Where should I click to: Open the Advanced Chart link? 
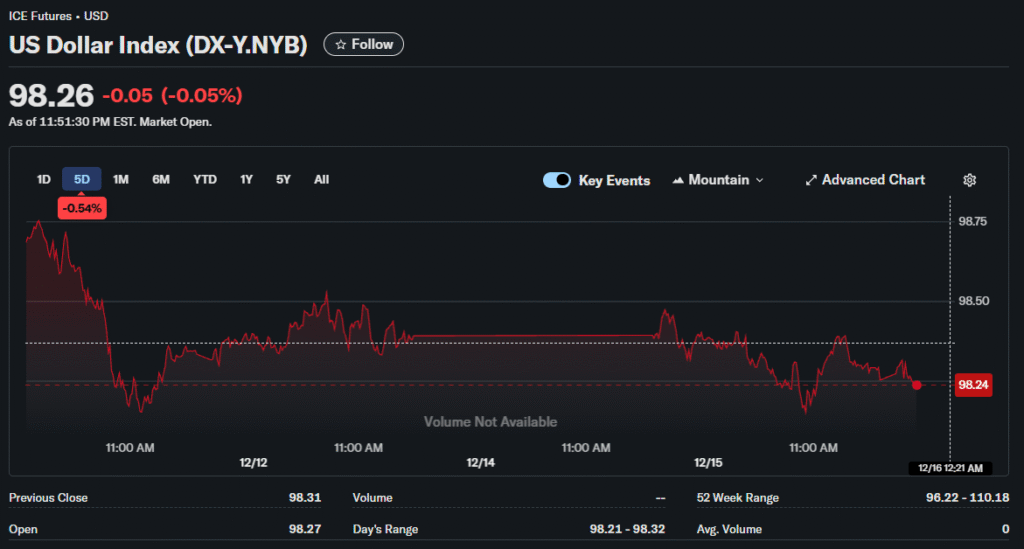(x=873, y=180)
